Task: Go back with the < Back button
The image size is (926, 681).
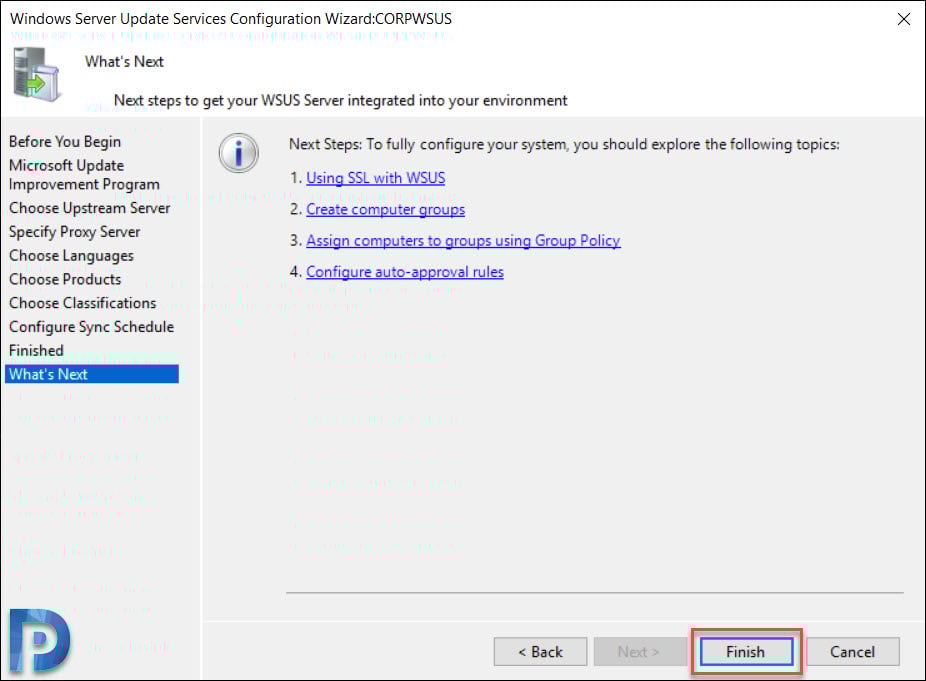Action: pos(540,651)
